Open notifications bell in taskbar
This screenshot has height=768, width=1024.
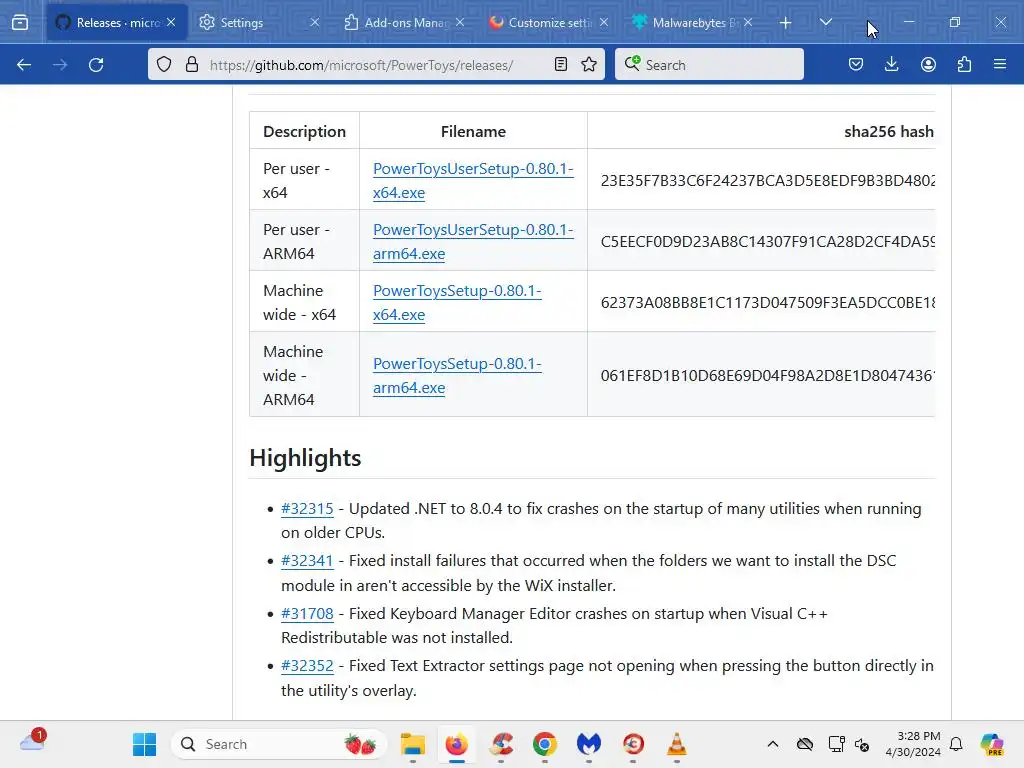956,744
